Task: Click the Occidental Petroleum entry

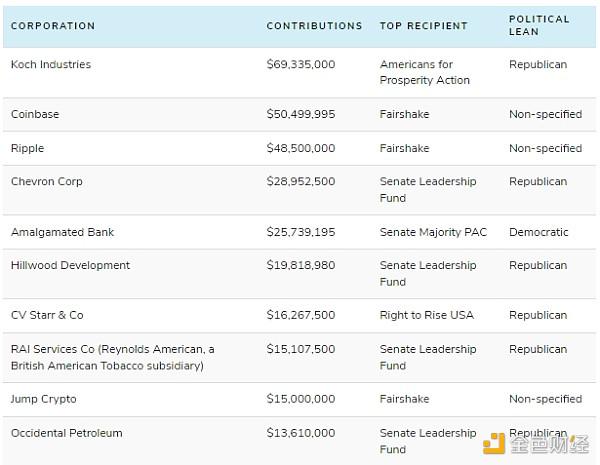Action: point(67,433)
